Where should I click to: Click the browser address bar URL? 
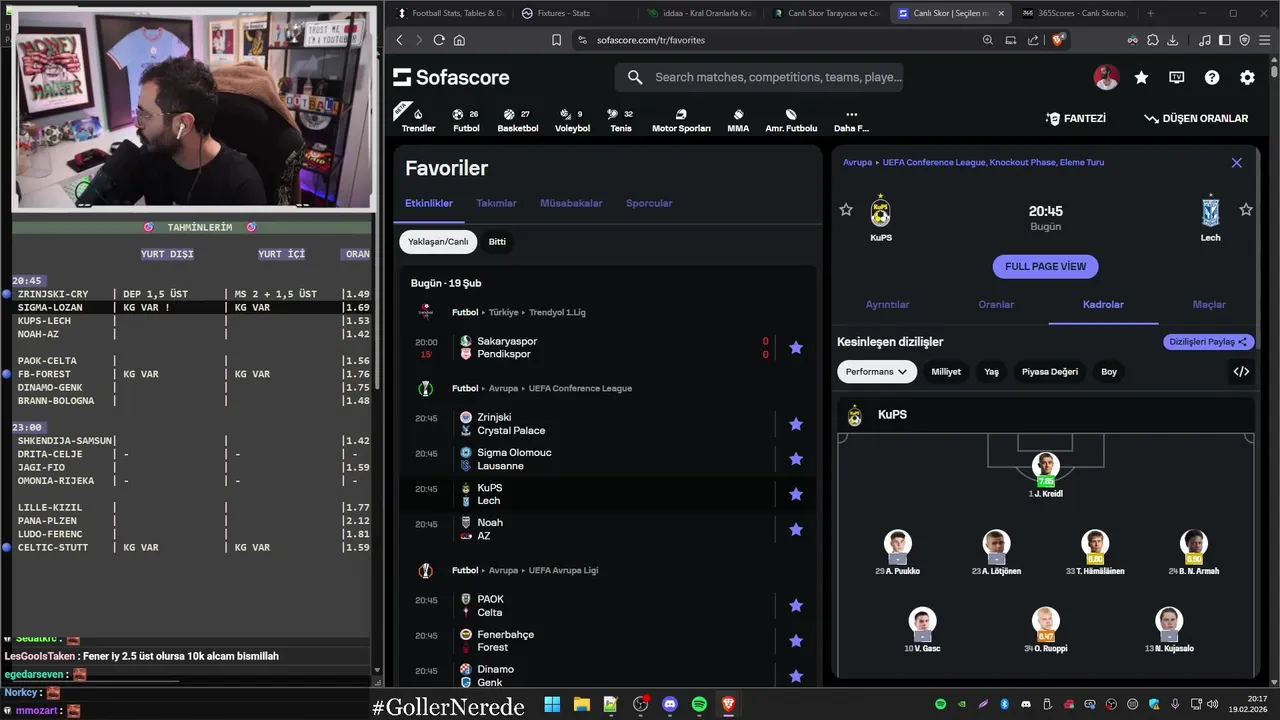(651, 40)
